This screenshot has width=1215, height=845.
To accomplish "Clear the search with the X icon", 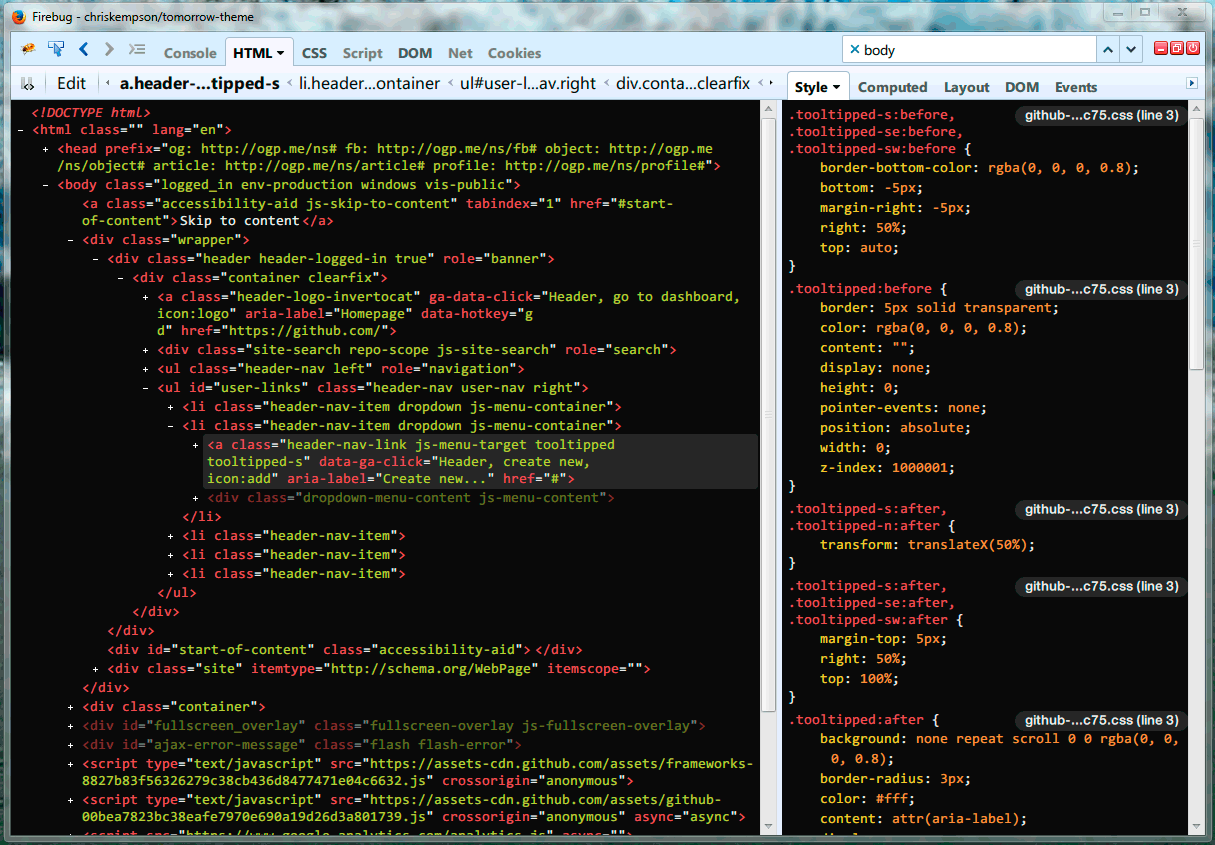I will (x=854, y=49).
